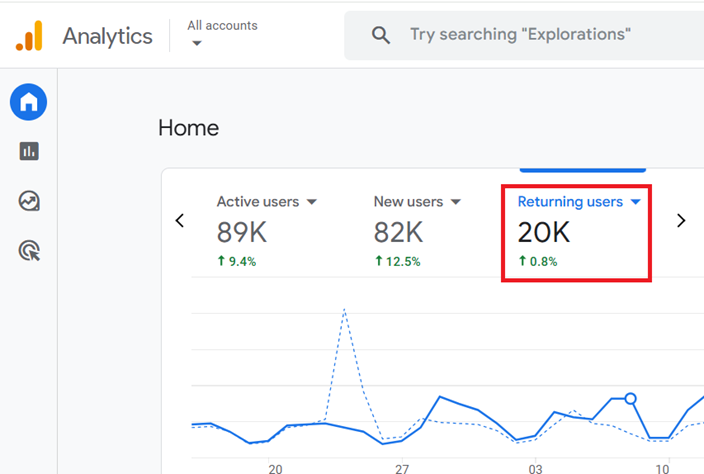Click the dashed line spike peak
This screenshot has width=704, height=474.
pyautogui.click(x=344, y=309)
